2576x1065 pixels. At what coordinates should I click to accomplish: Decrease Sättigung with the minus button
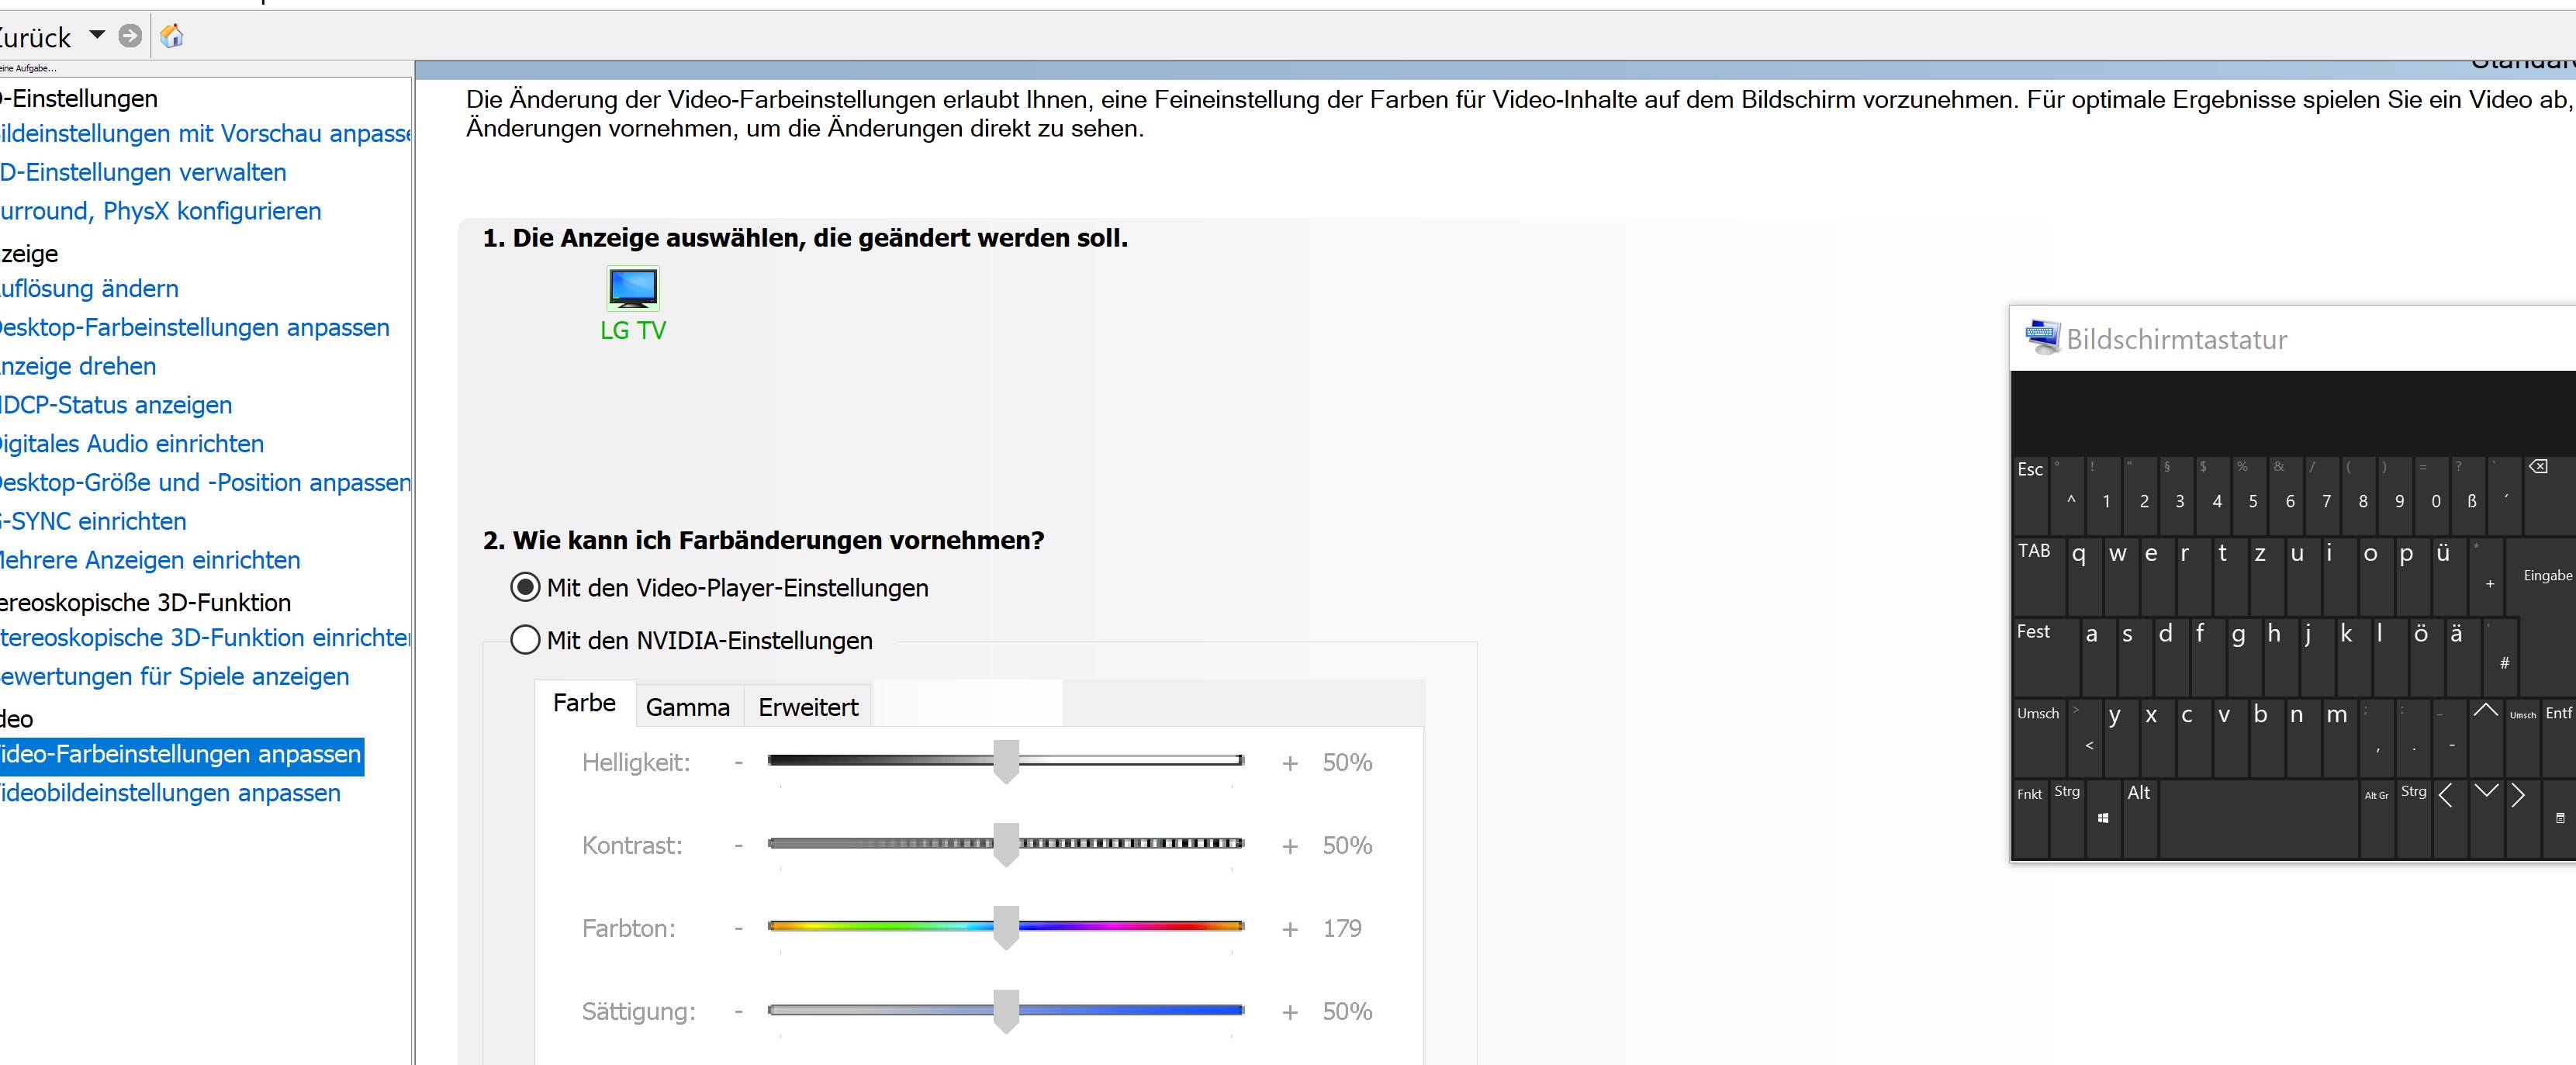[738, 1012]
